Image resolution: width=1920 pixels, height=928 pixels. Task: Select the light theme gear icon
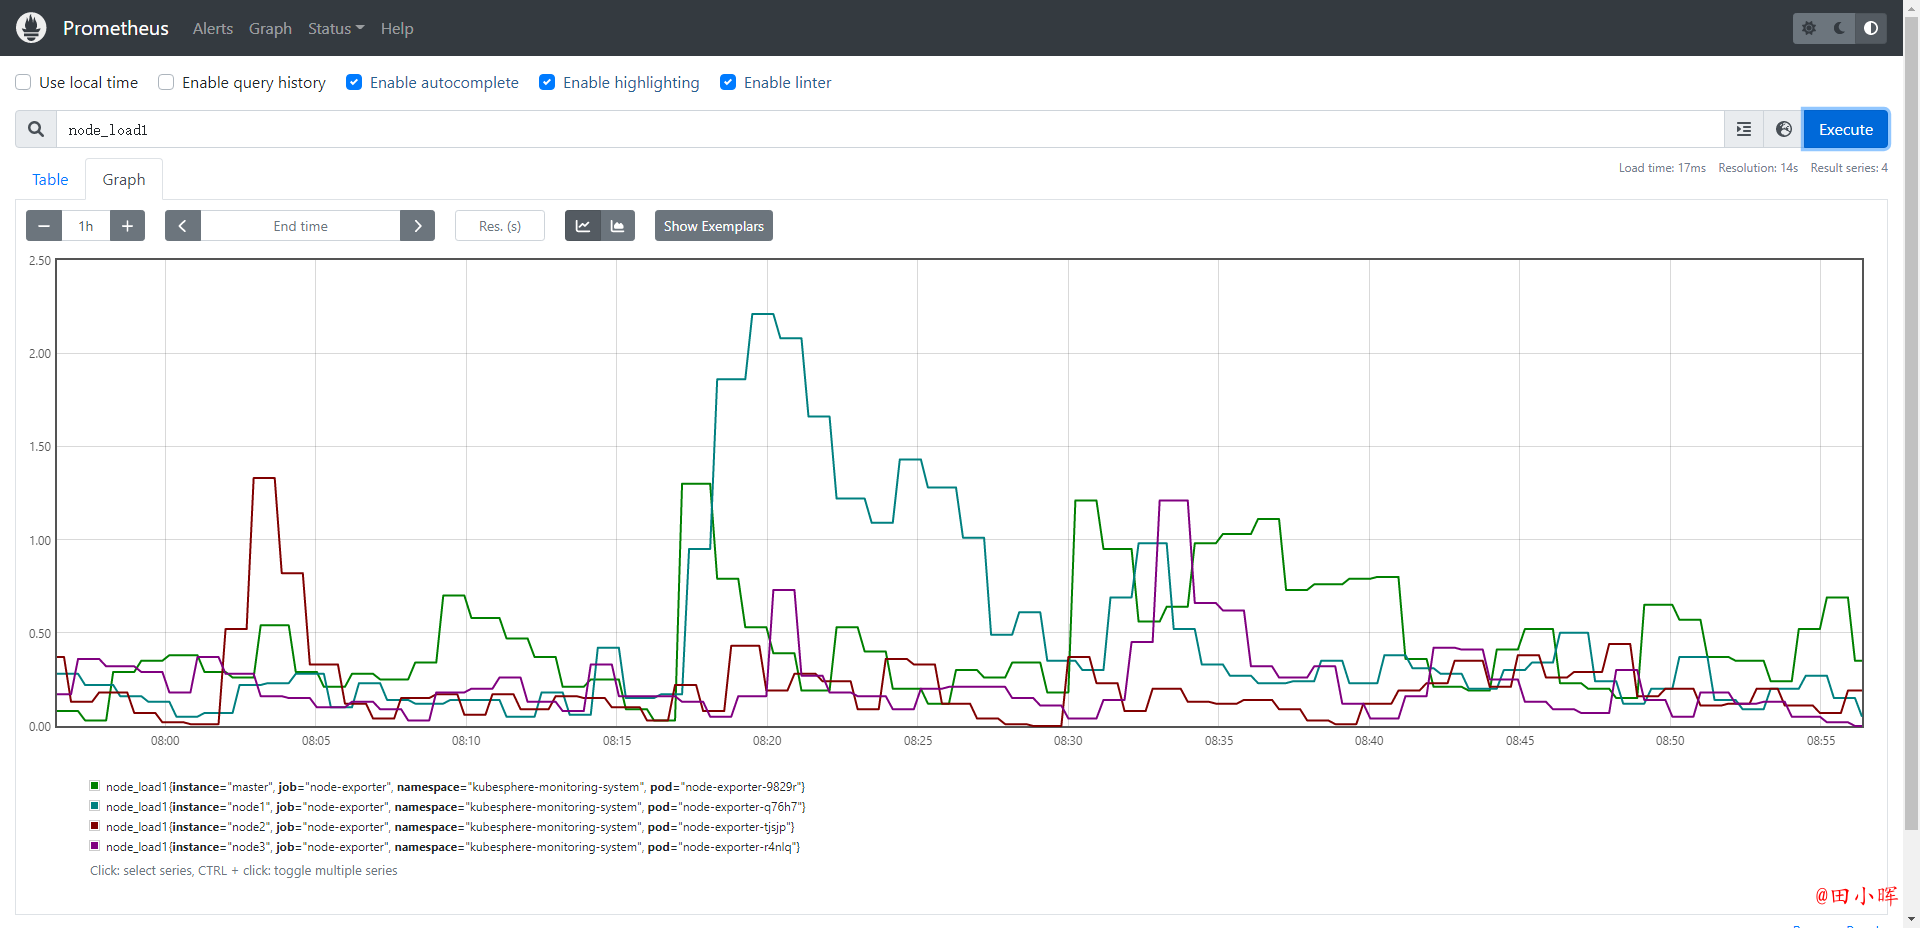pos(1809,28)
